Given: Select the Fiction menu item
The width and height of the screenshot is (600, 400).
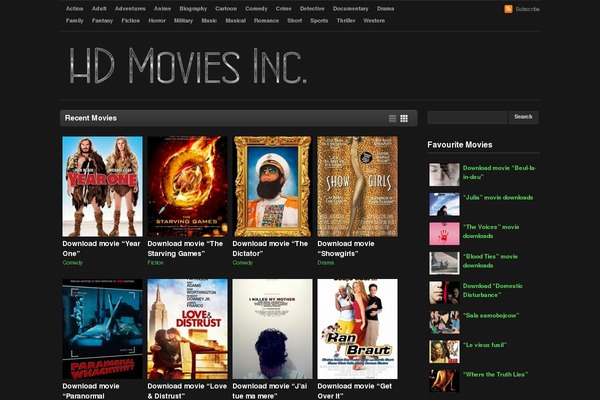Looking at the screenshot, I should (x=130, y=21).
